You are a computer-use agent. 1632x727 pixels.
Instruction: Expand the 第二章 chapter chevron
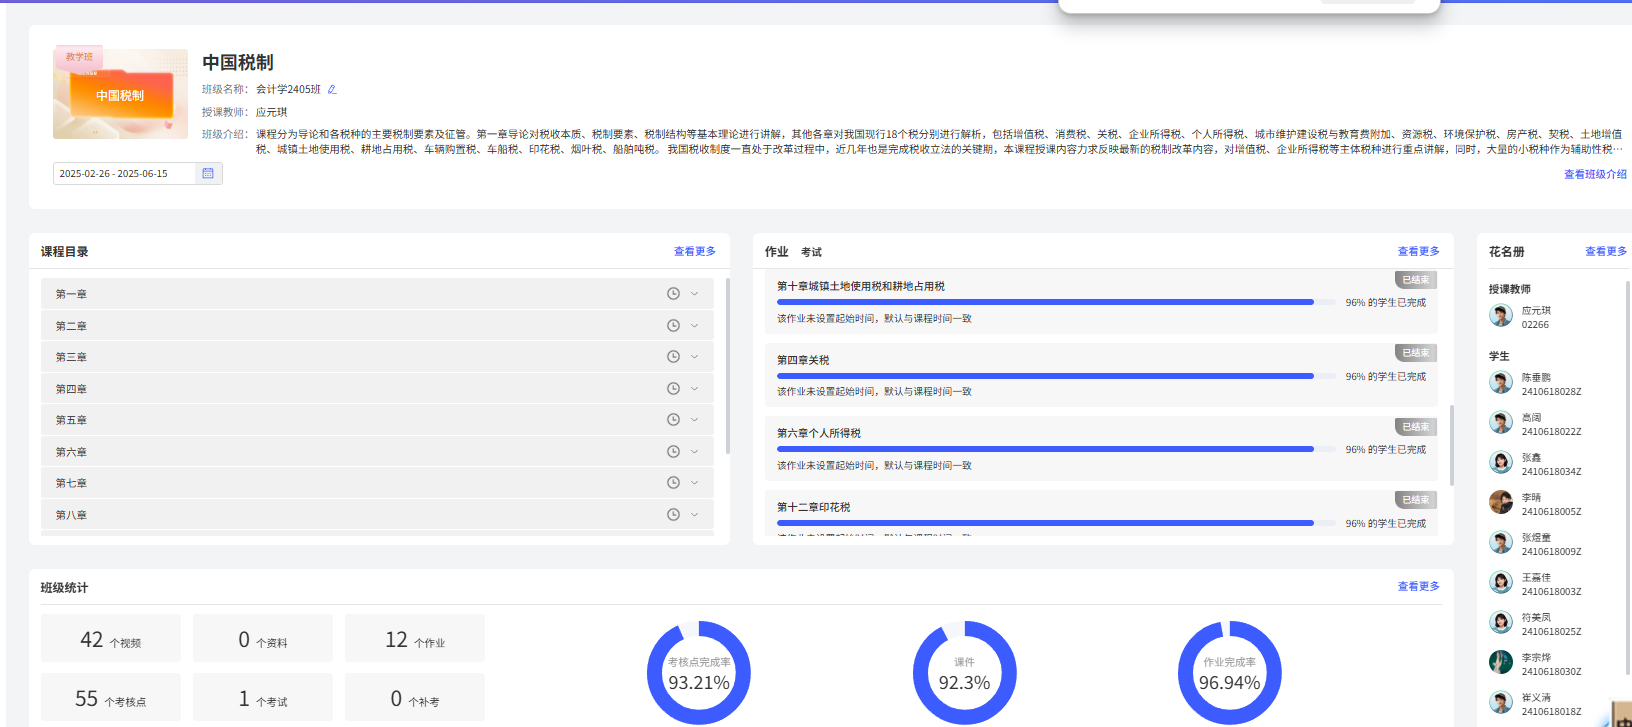pyautogui.click(x=695, y=326)
